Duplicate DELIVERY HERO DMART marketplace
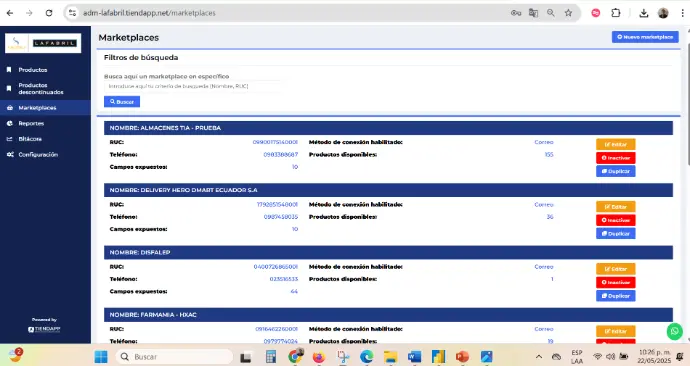690x366 pixels. [616, 234]
